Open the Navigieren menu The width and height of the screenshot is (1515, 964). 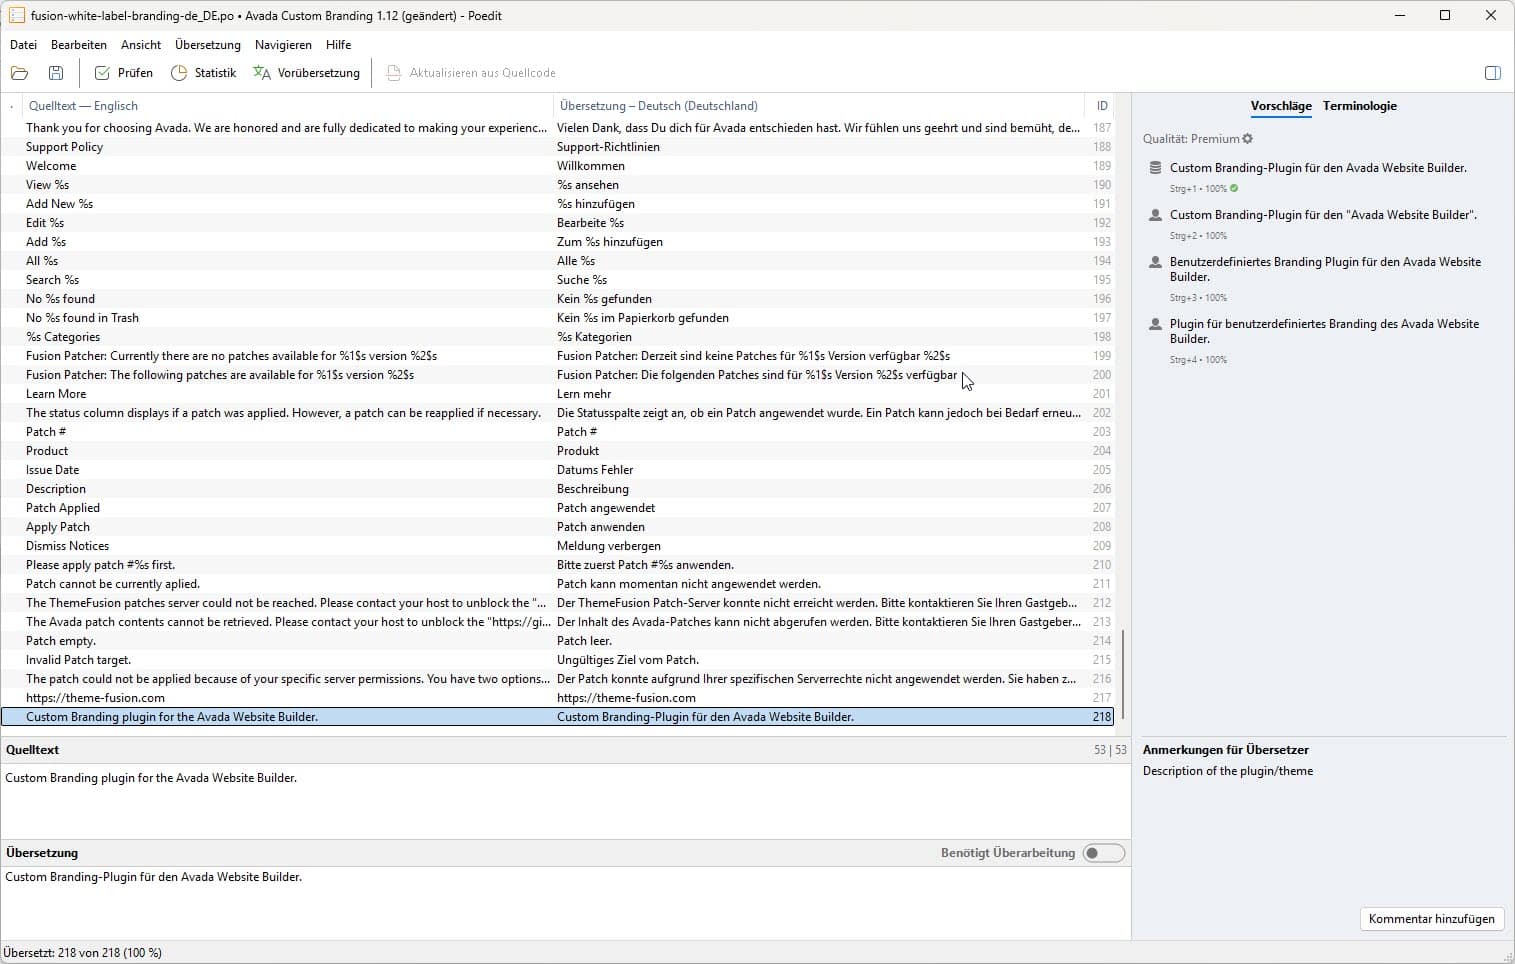coord(283,45)
